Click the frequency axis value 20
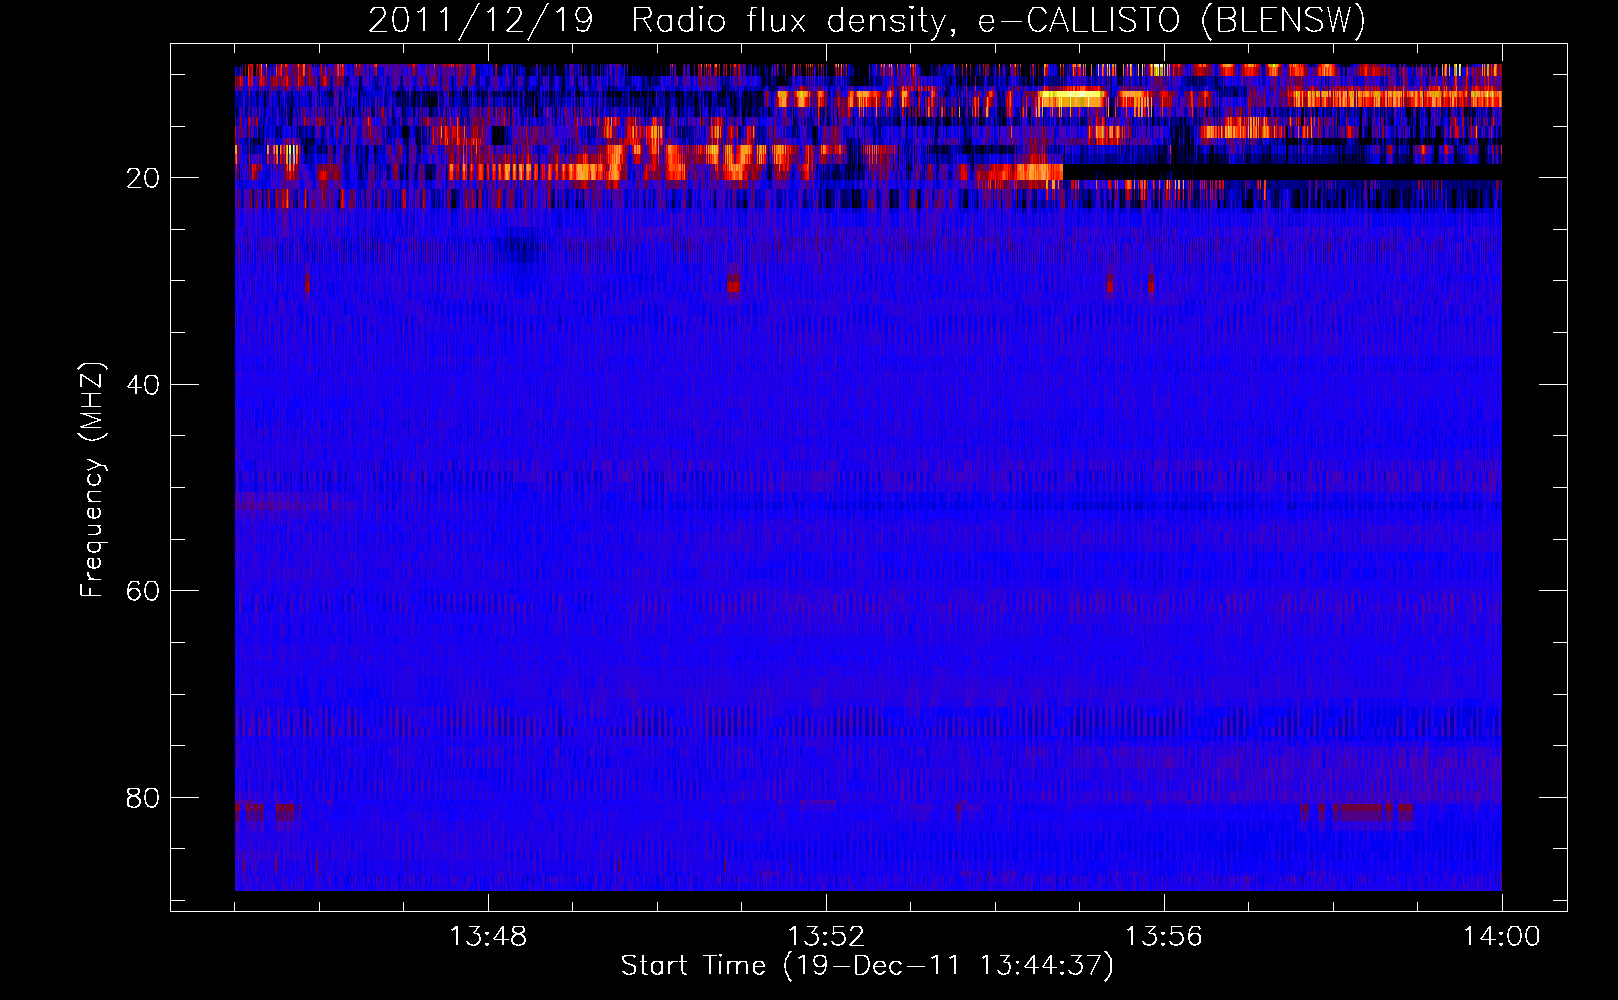1618x1000 pixels. tap(144, 178)
